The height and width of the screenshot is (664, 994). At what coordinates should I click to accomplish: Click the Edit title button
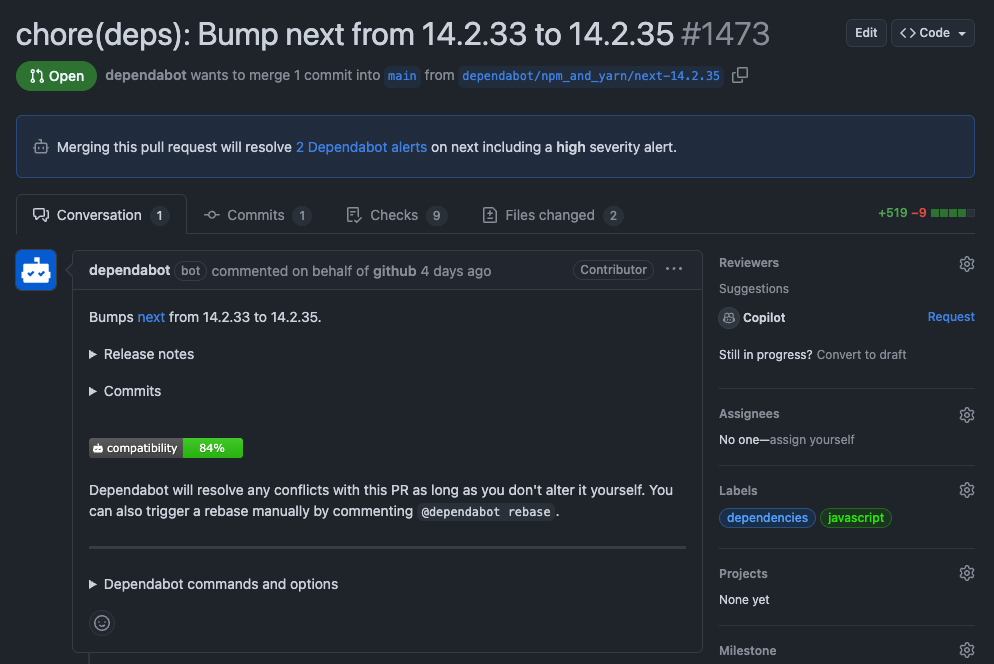point(866,33)
